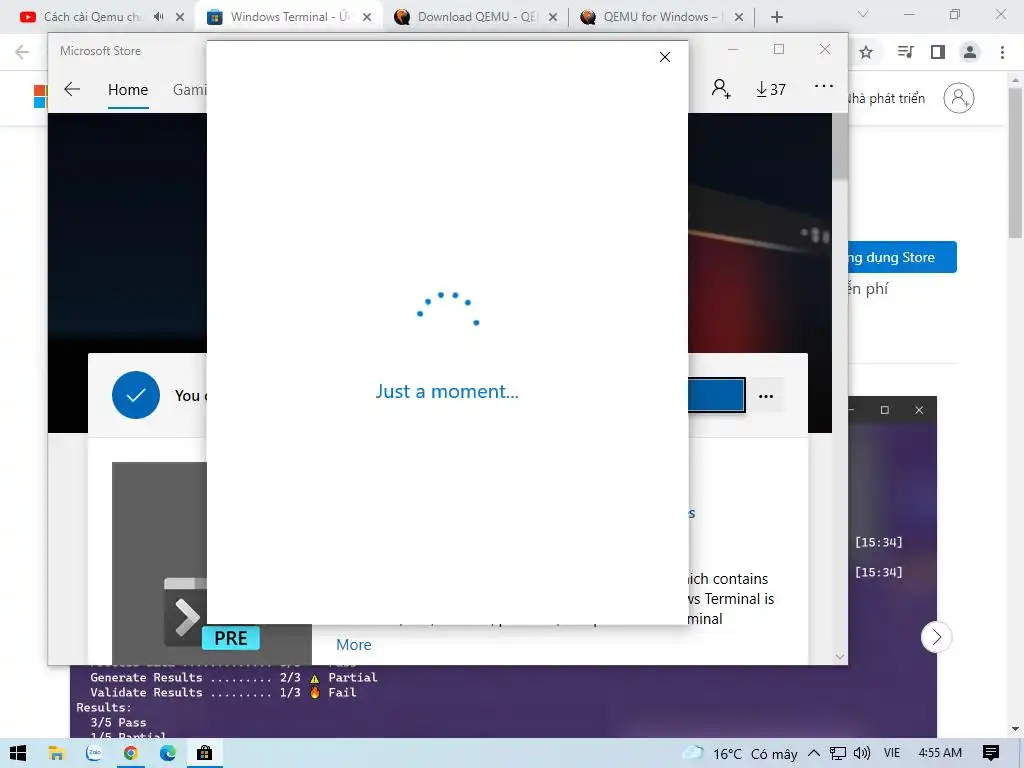This screenshot has height=768, width=1024.
Task: Open the Store 'See more' ellipsis menu
Action: (x=824, y=86)
